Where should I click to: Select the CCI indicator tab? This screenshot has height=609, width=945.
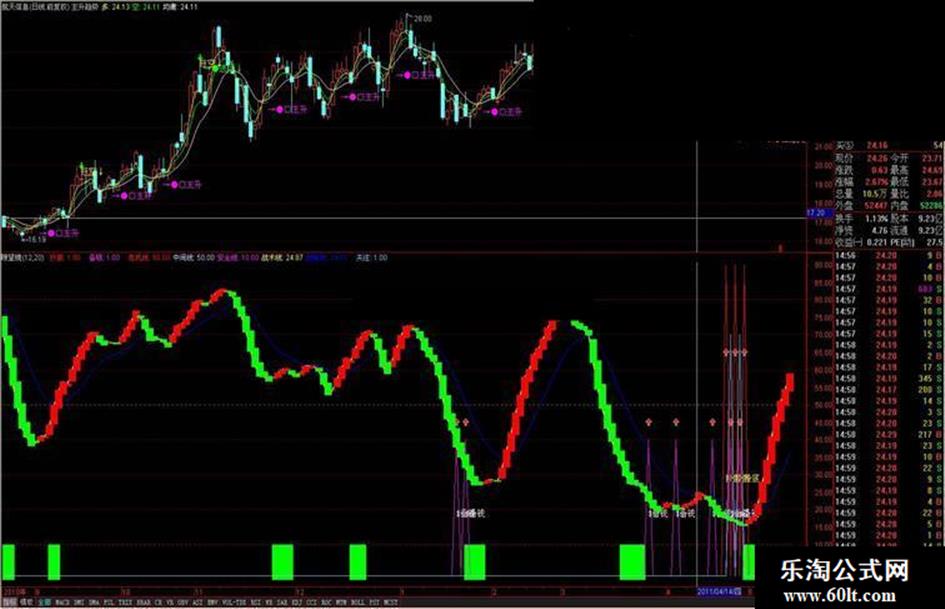pos(312,602)
